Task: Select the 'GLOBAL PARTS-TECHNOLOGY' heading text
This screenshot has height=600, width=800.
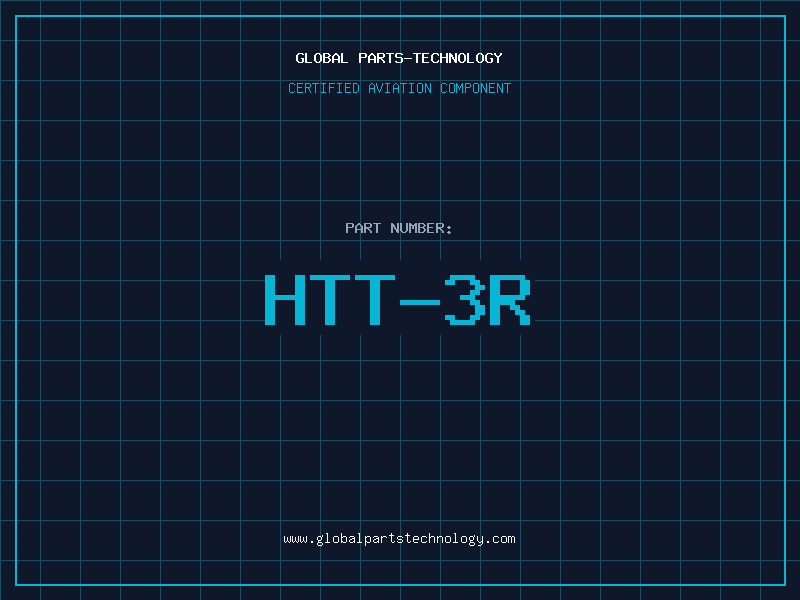Action: (x=399, y=58)
